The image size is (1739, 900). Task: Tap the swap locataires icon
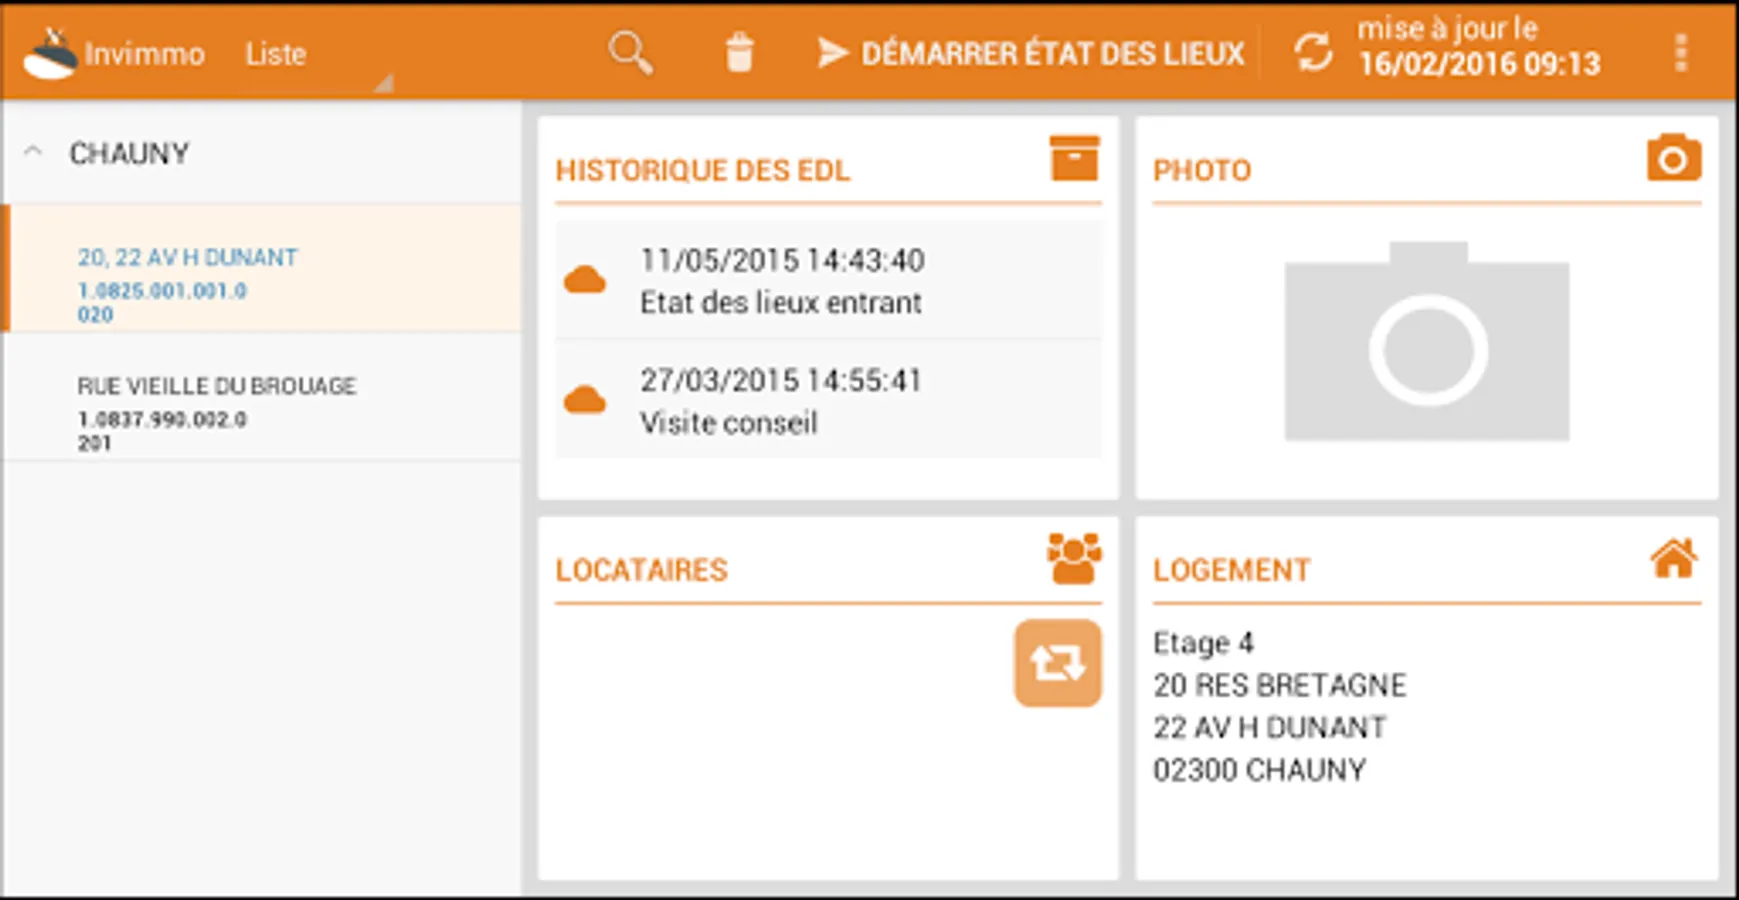(x=1057, y=663)
